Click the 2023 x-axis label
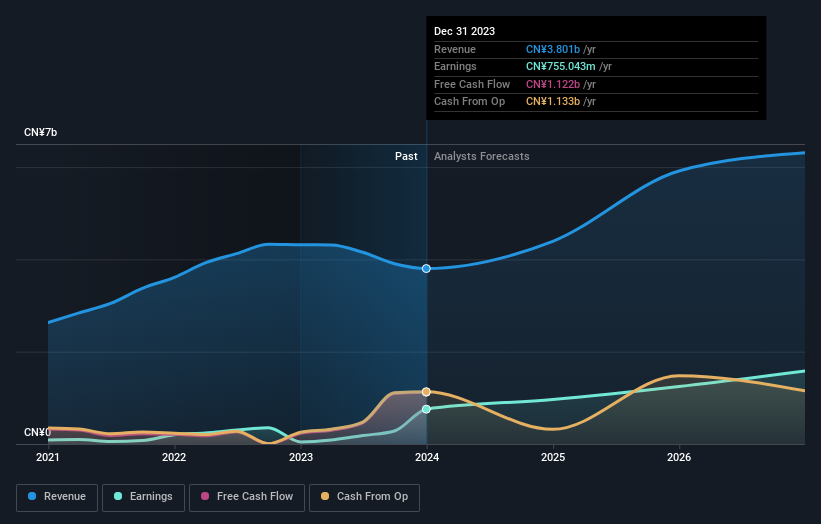 point(301,458)
